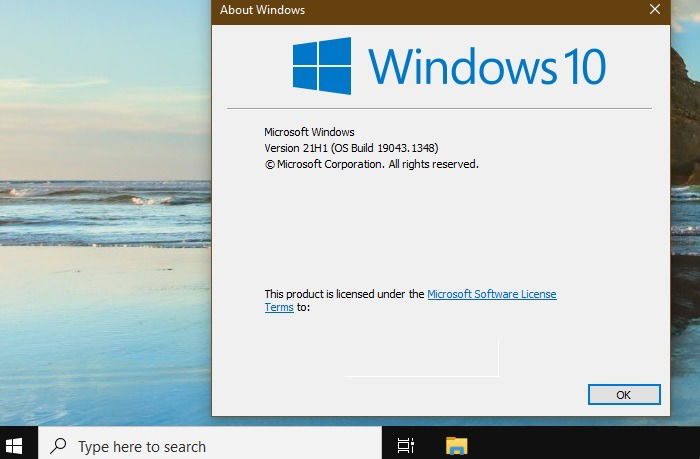This screenshot has height=459, width=700.
Task: Open the Microsoft Software License link
Action: click(x=492, y=294)
